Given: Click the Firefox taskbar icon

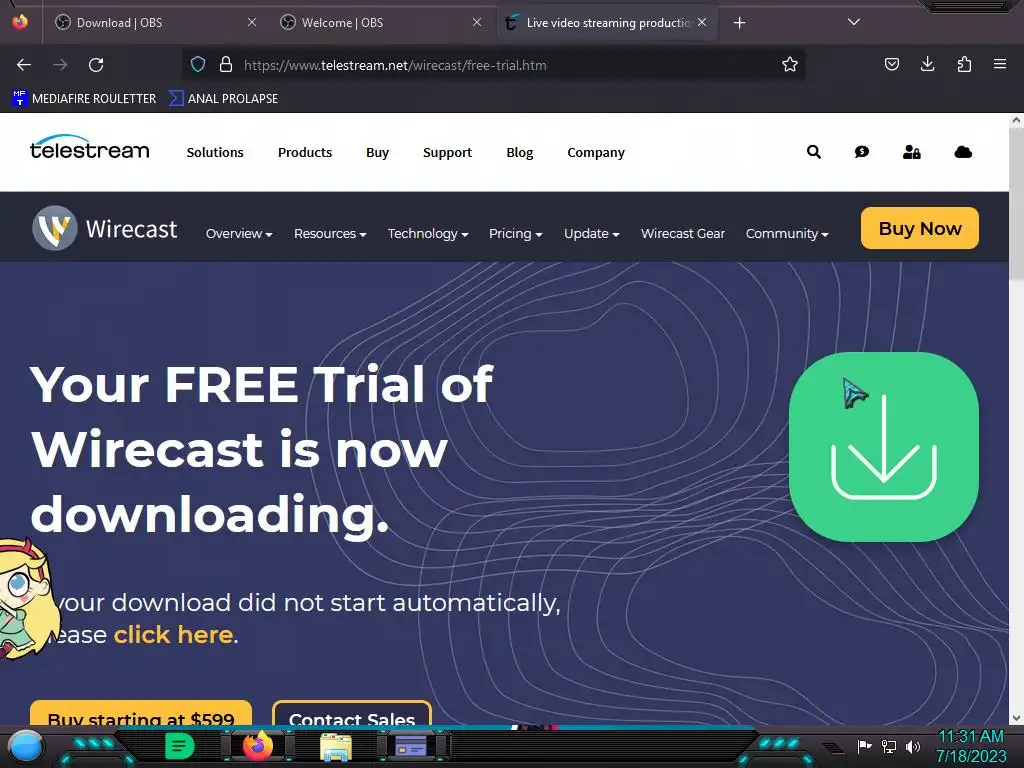Looking at the screenshot, I should click(258, 746).
